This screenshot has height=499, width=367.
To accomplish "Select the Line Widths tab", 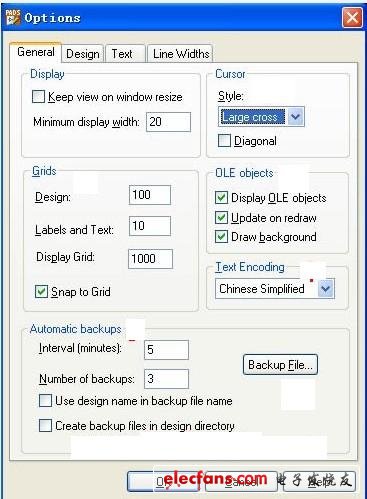I will (181, 54).
